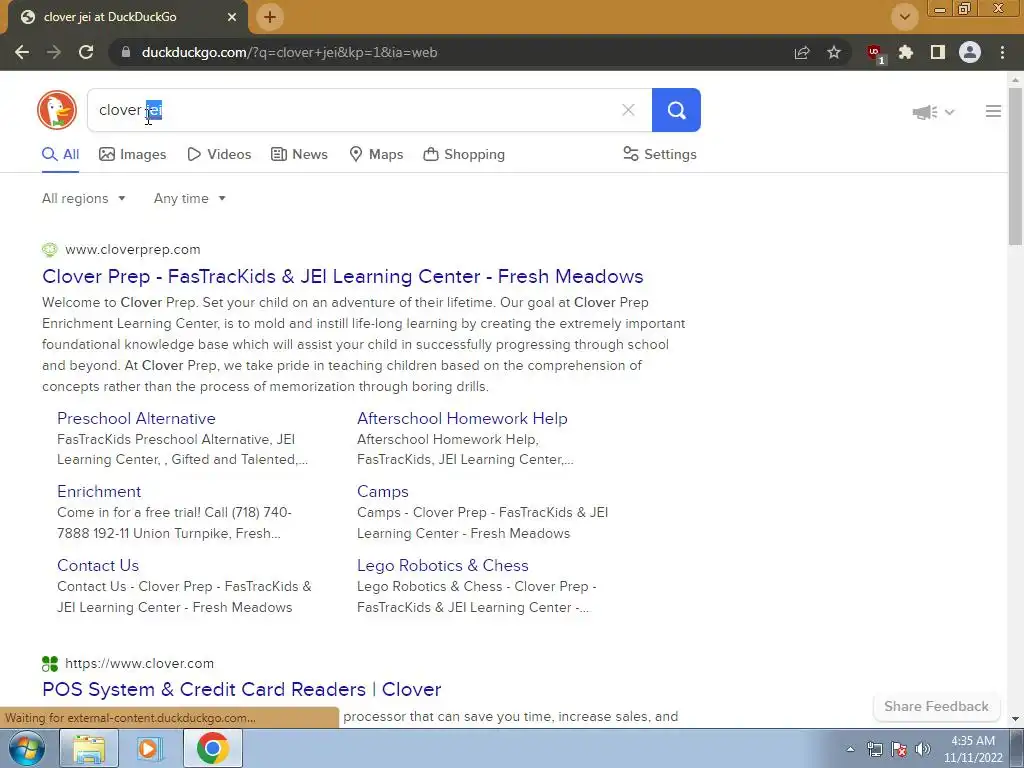
Task: Select the All results tab
Action: [60, 155]
